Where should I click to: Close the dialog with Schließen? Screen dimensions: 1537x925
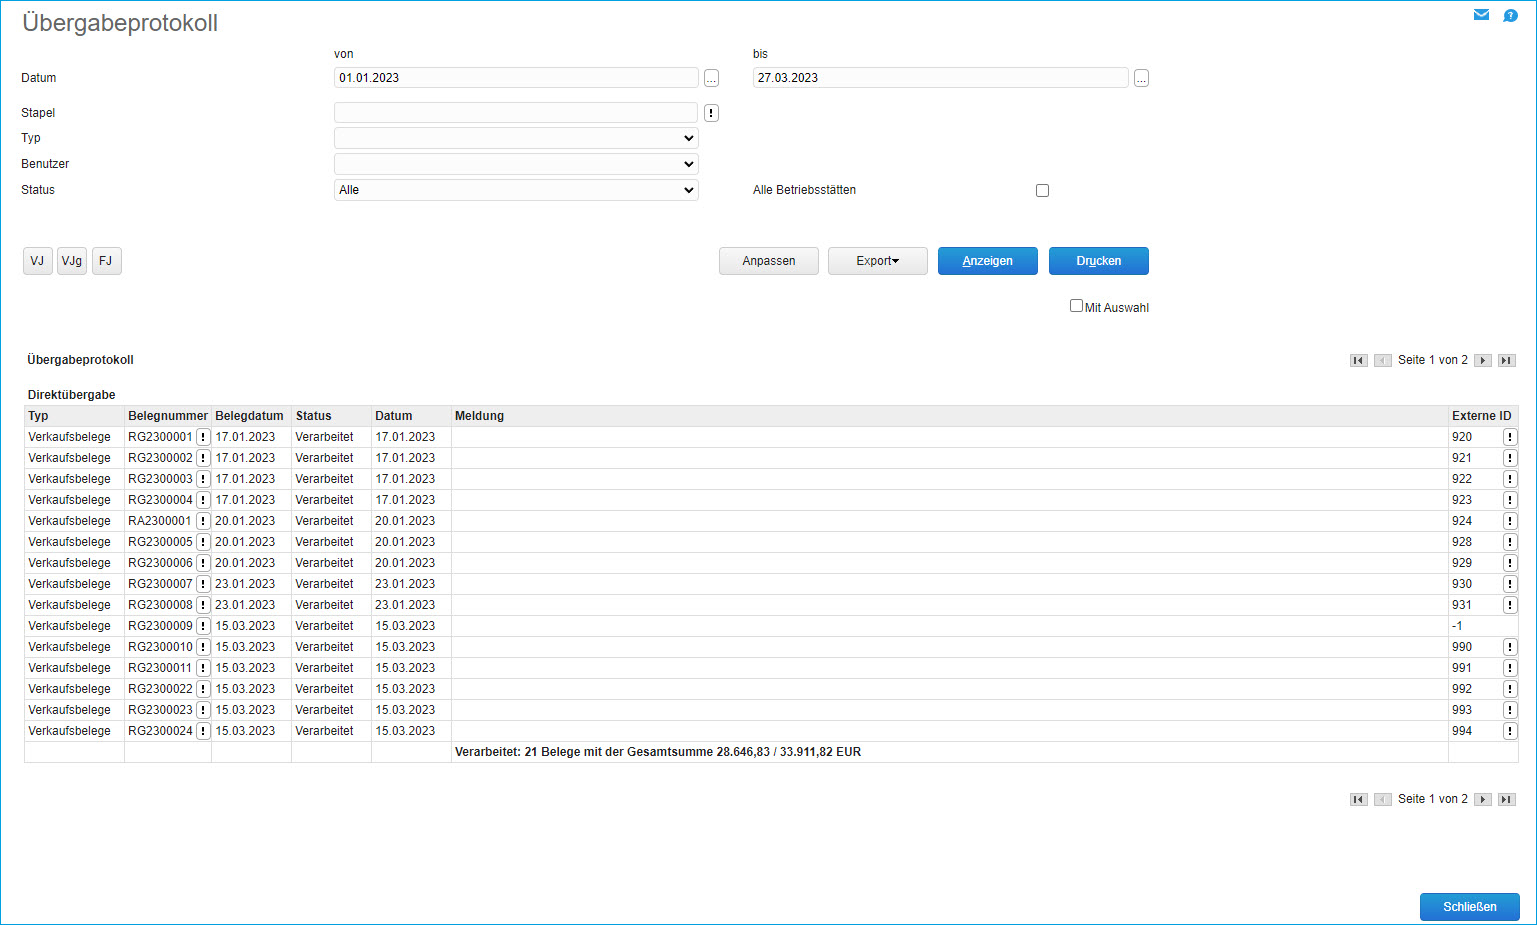pyautogui.click(x=1469, y=907)
